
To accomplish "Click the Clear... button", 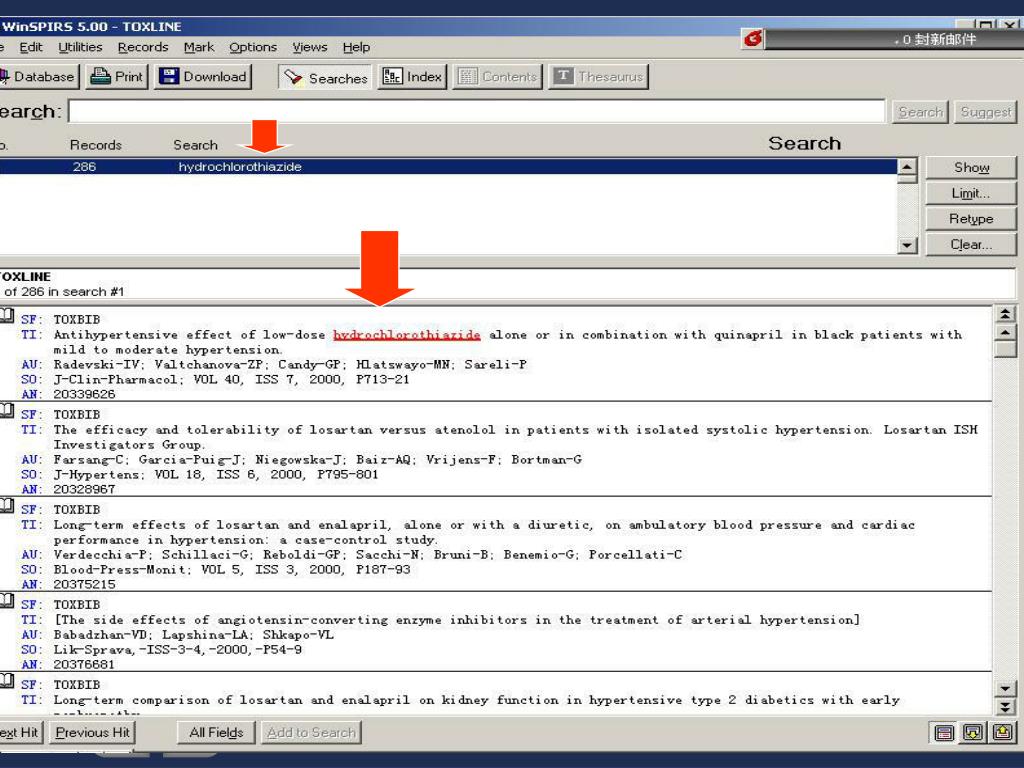I will [x=971, y=244].
